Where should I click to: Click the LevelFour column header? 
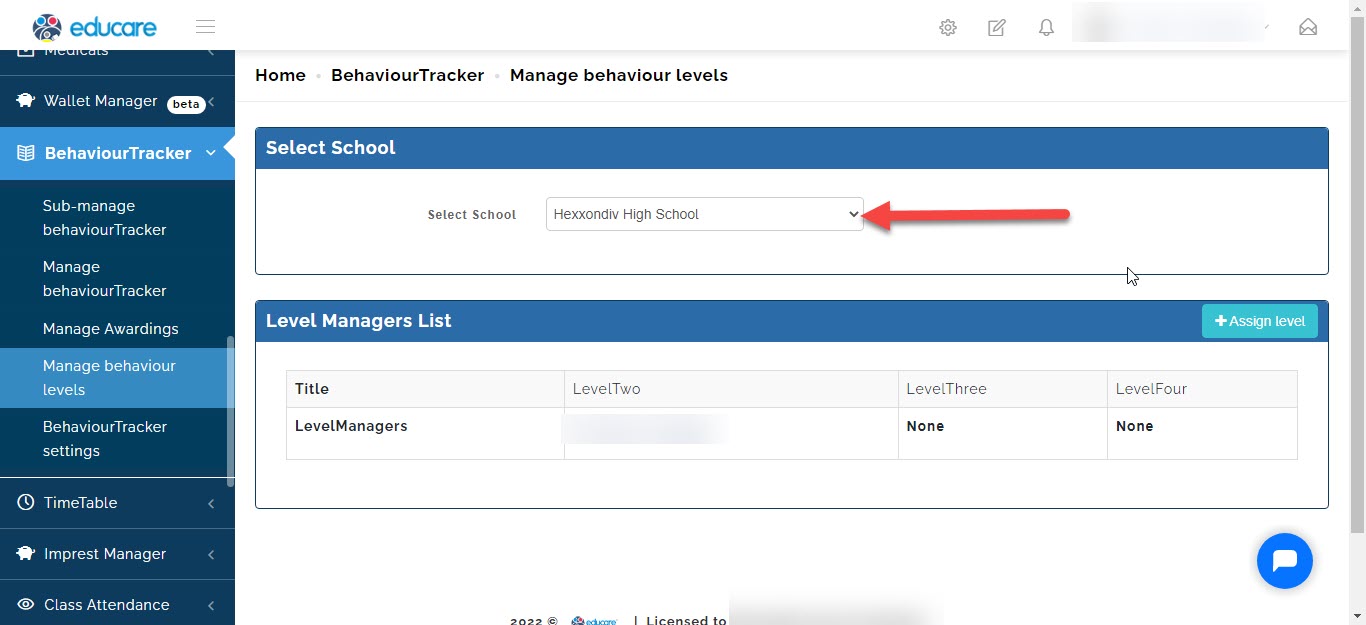coord(1202,389)
